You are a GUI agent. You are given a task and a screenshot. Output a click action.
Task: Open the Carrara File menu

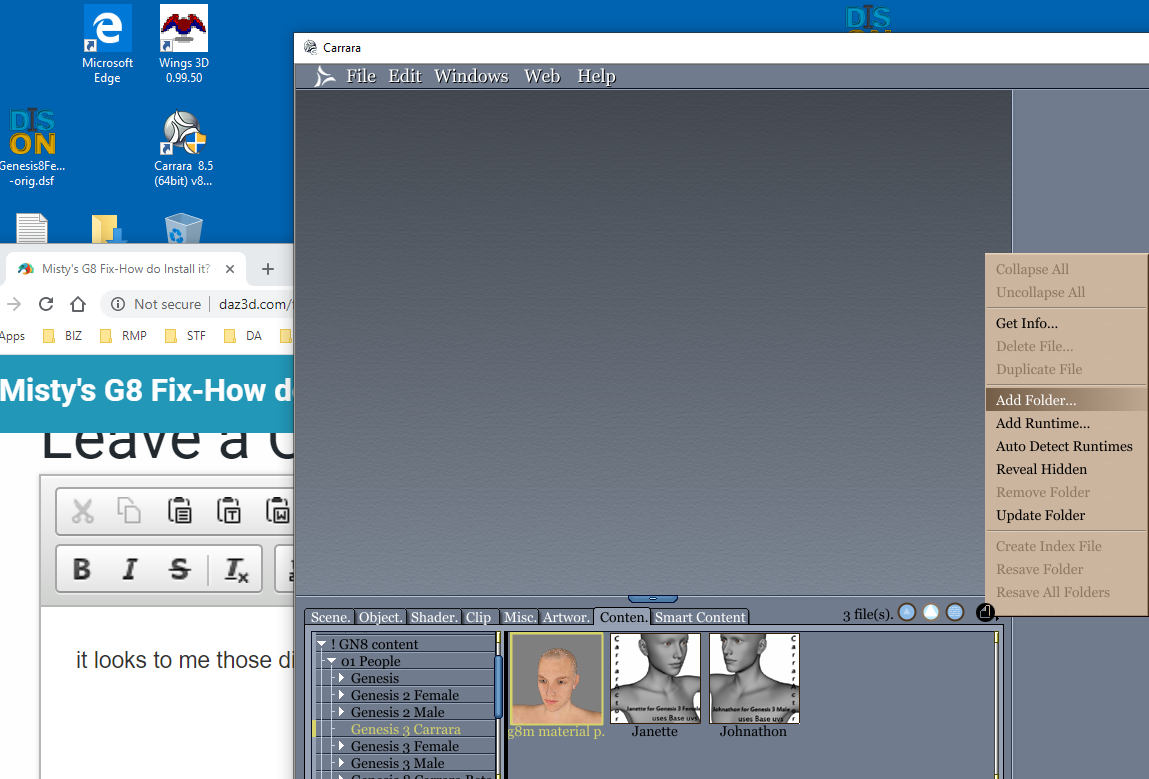point(361,76)
